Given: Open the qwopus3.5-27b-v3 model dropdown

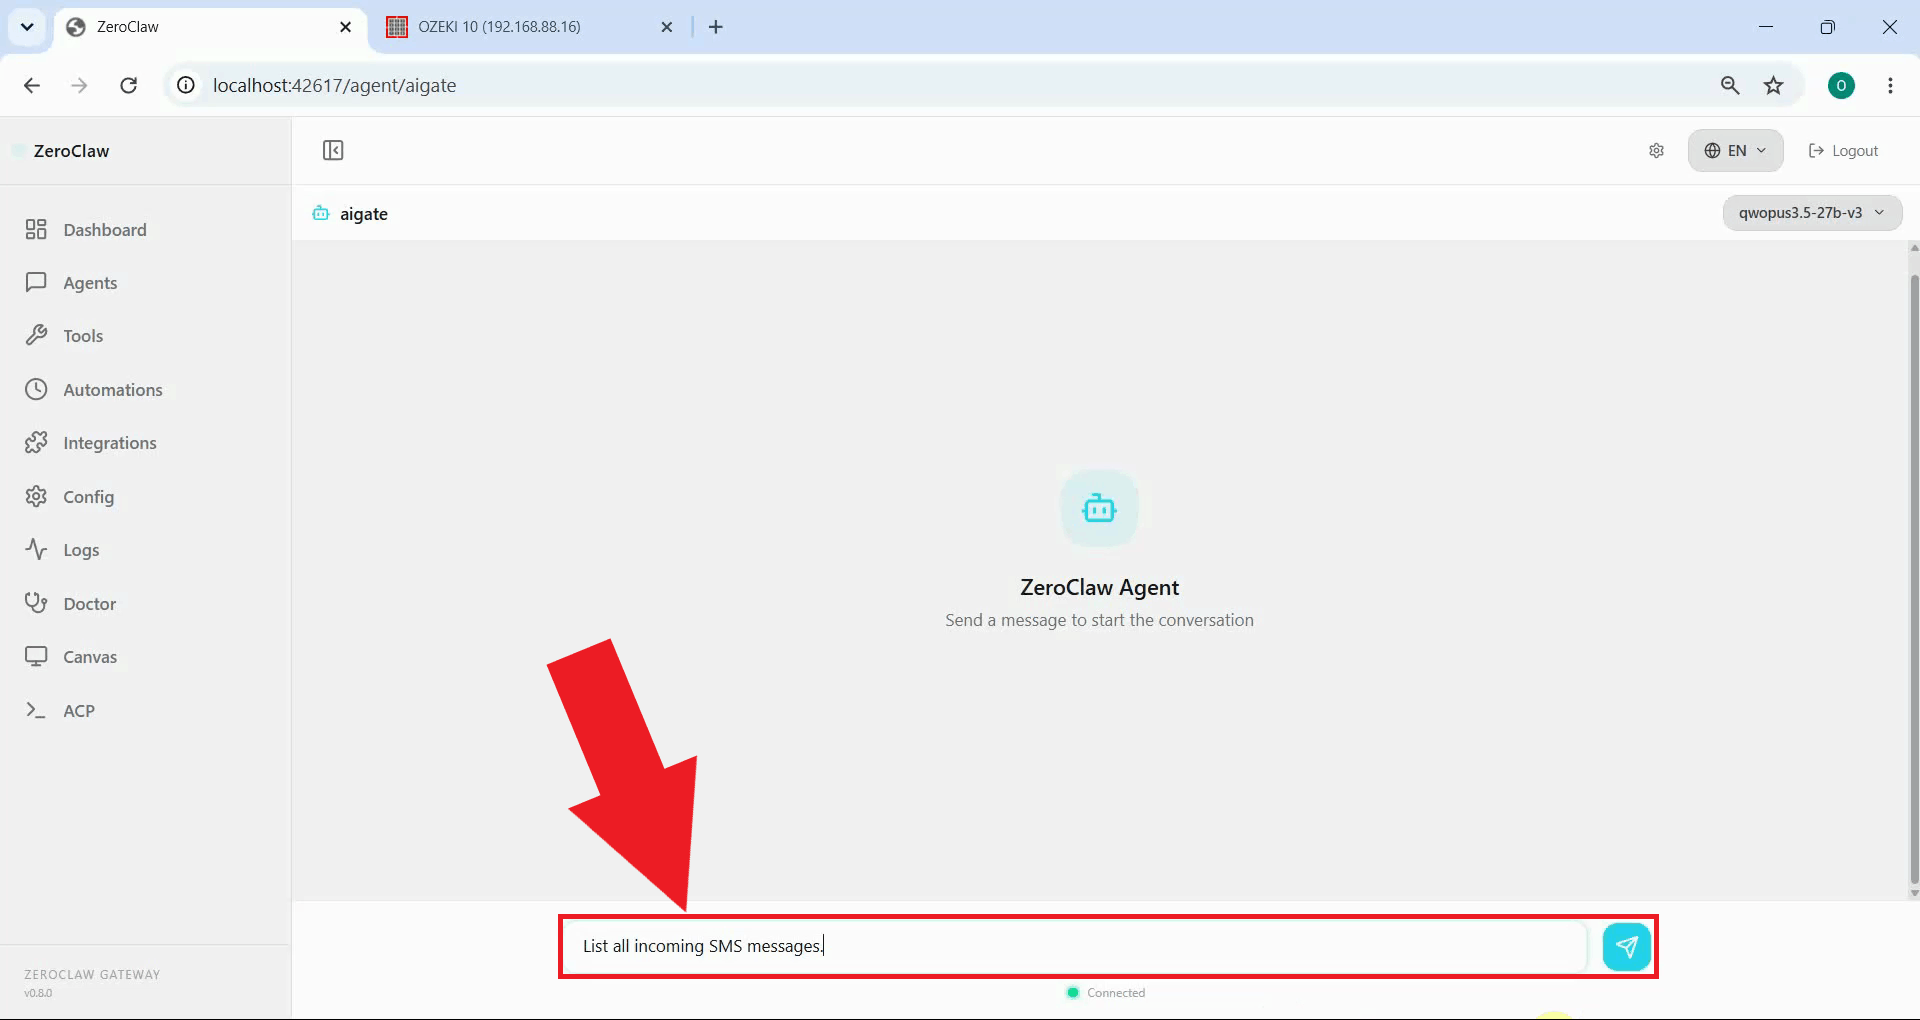Looking at the screenshot, I should pyautogui.click(x=1812, y=213).
